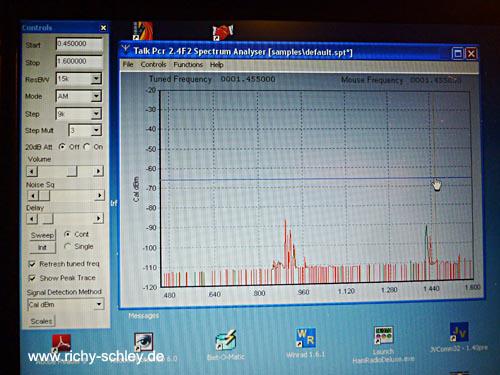Open the JVComm32 desktop shortcut
Viewport: 500px width, 375px height.
[459, 332]
